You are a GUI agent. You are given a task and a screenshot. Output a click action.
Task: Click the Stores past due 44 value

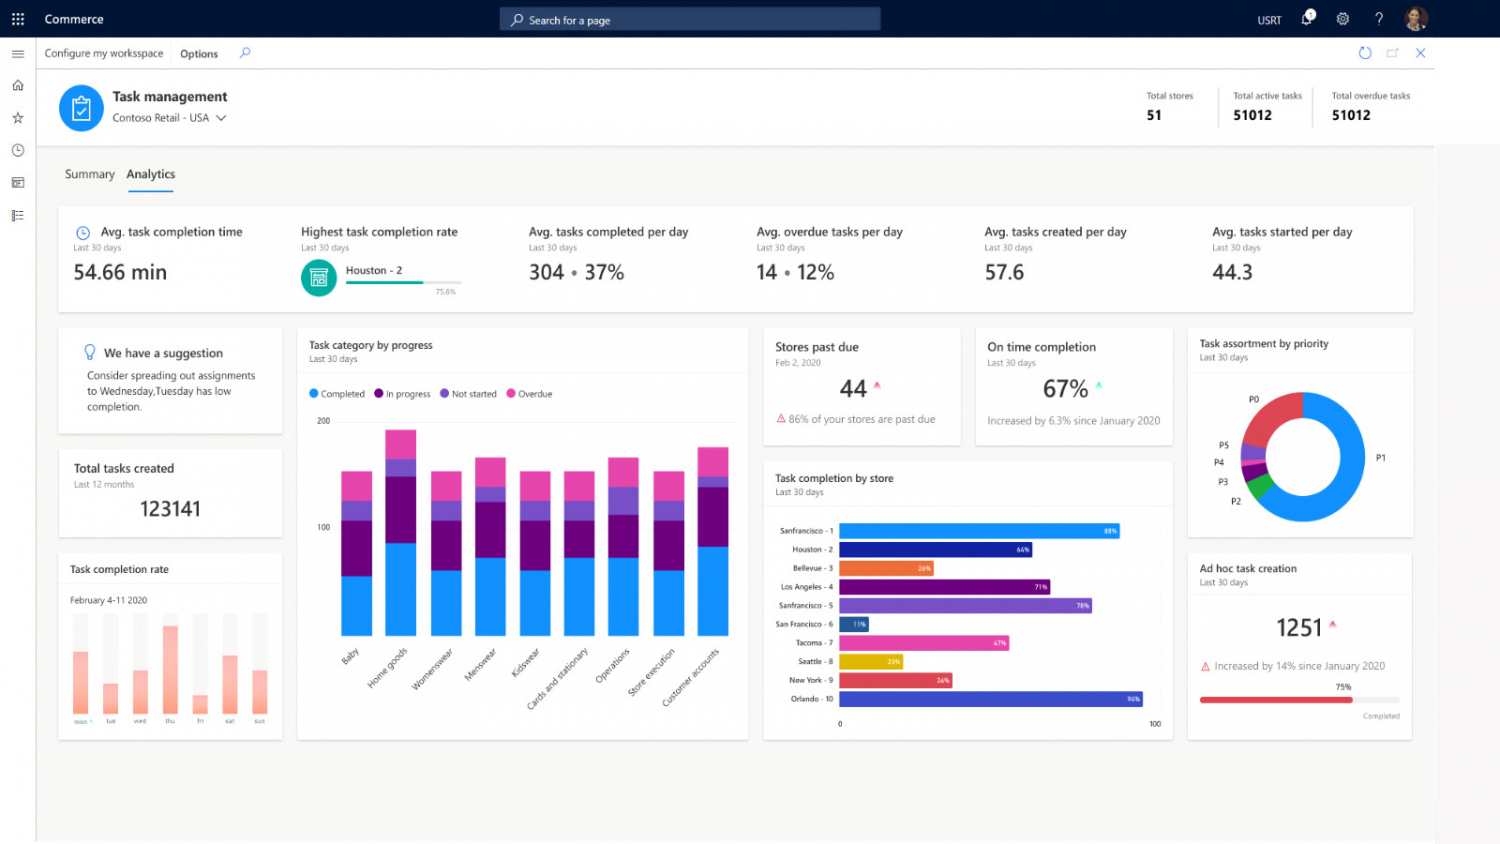[853, 388]
